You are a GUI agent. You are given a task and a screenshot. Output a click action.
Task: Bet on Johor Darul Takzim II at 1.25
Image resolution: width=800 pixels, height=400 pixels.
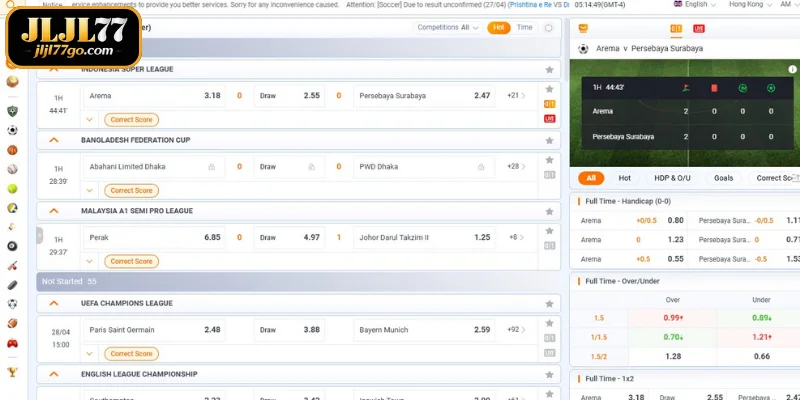424,237
